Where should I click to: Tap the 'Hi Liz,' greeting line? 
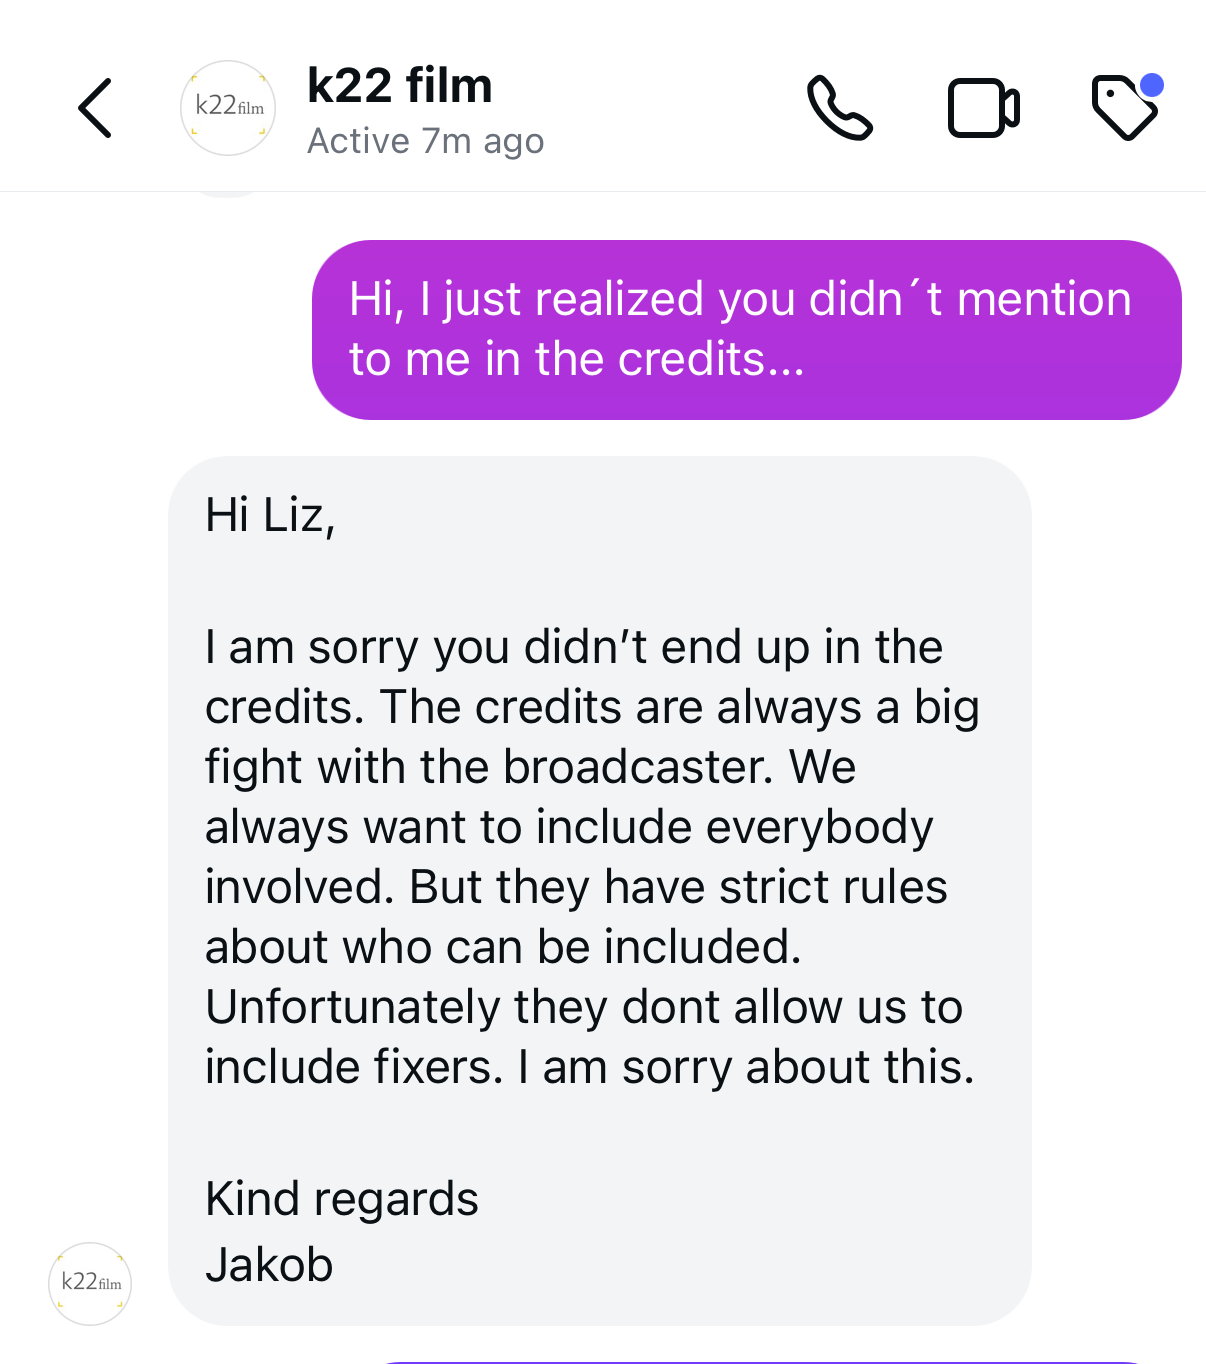pyautogui.click(x=270, y=516)
